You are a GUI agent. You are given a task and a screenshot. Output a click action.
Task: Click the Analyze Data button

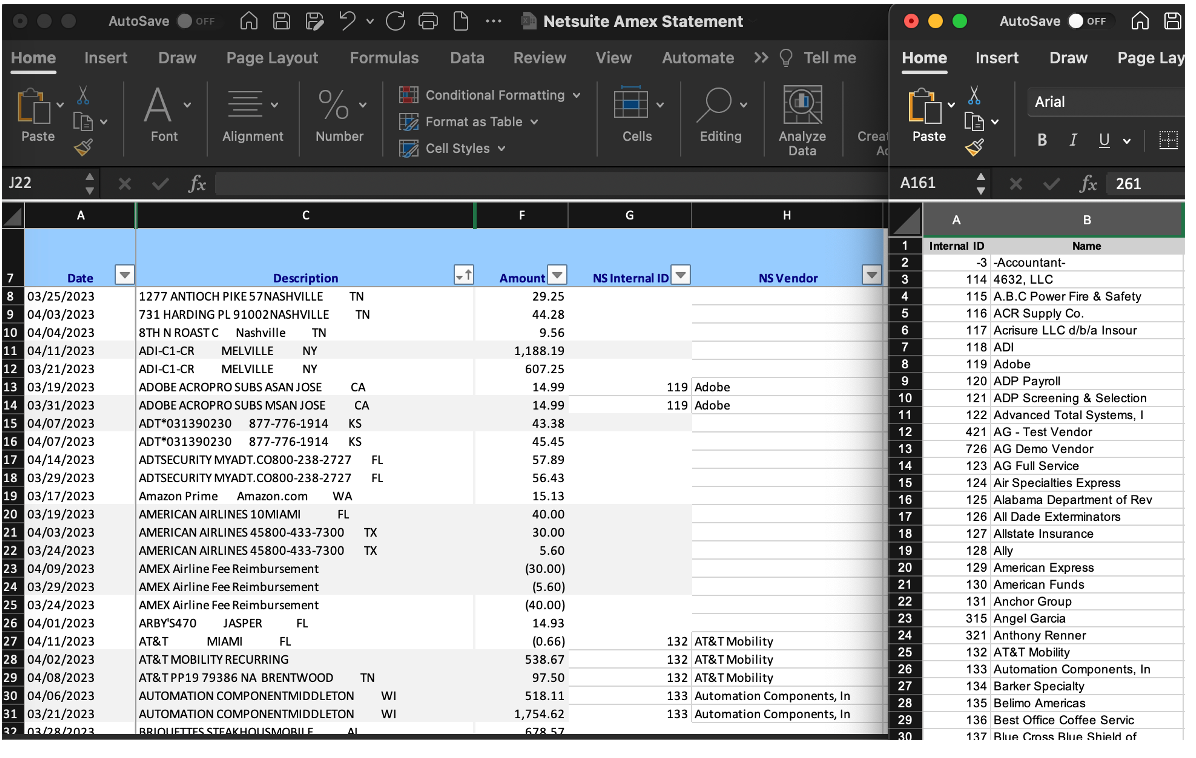point(802,120)
